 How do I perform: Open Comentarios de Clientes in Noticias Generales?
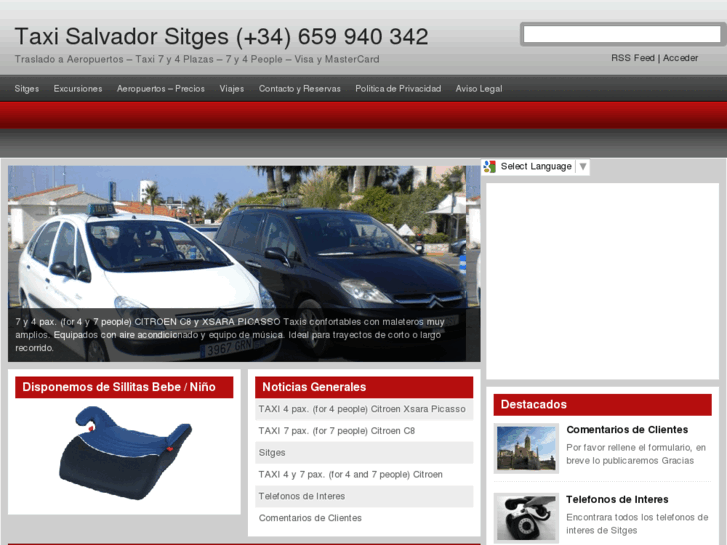tap(310, 518)
